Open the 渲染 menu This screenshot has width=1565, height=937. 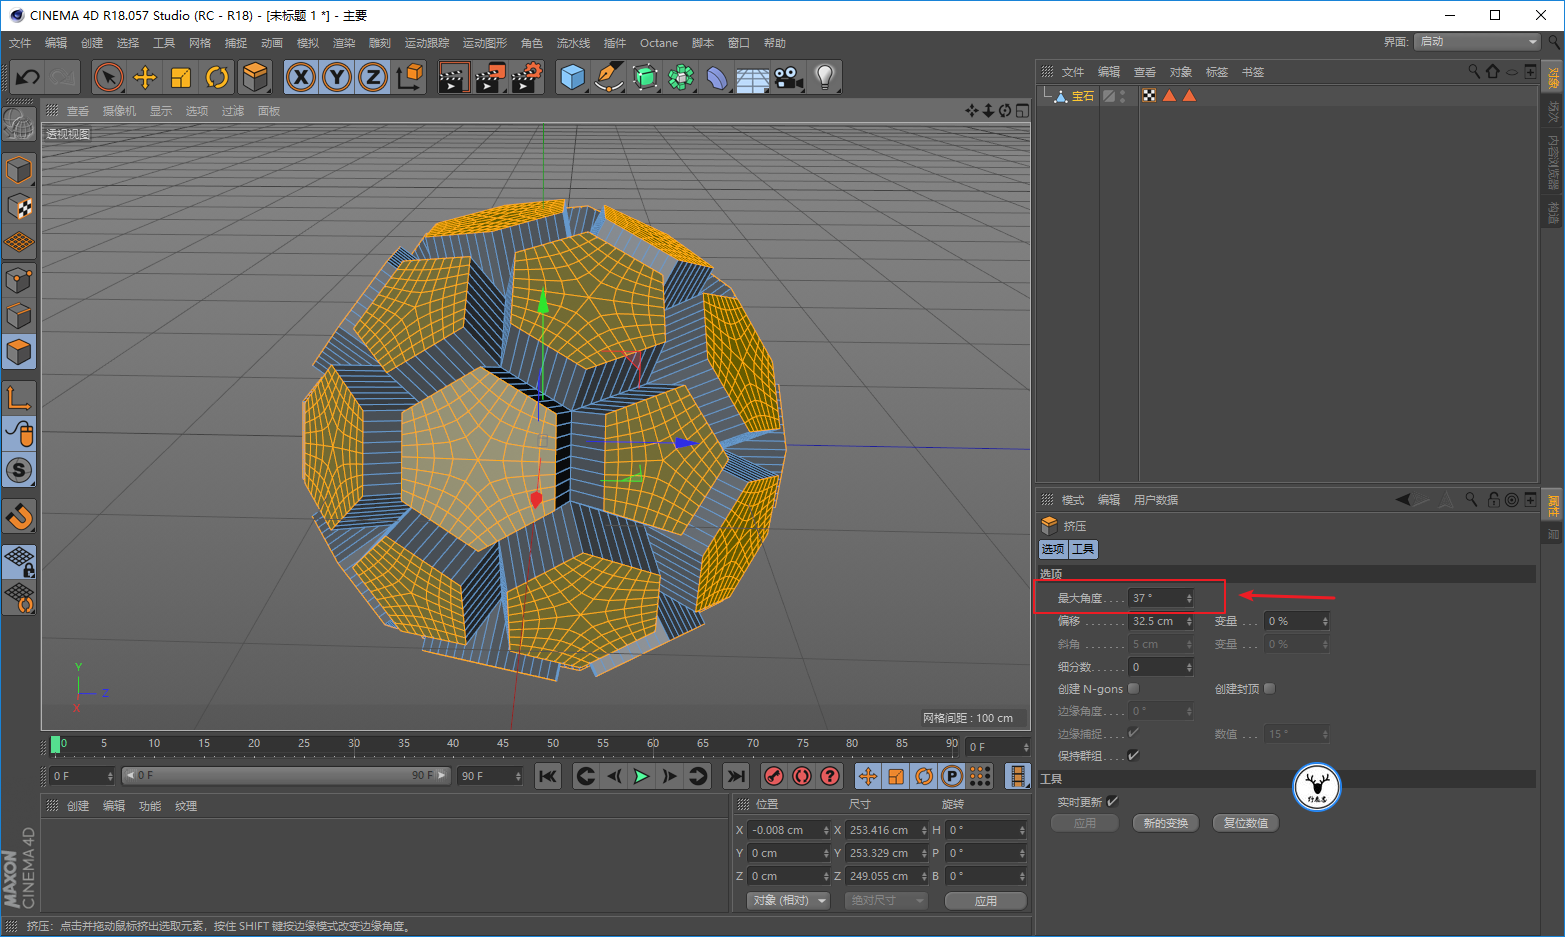344,43
